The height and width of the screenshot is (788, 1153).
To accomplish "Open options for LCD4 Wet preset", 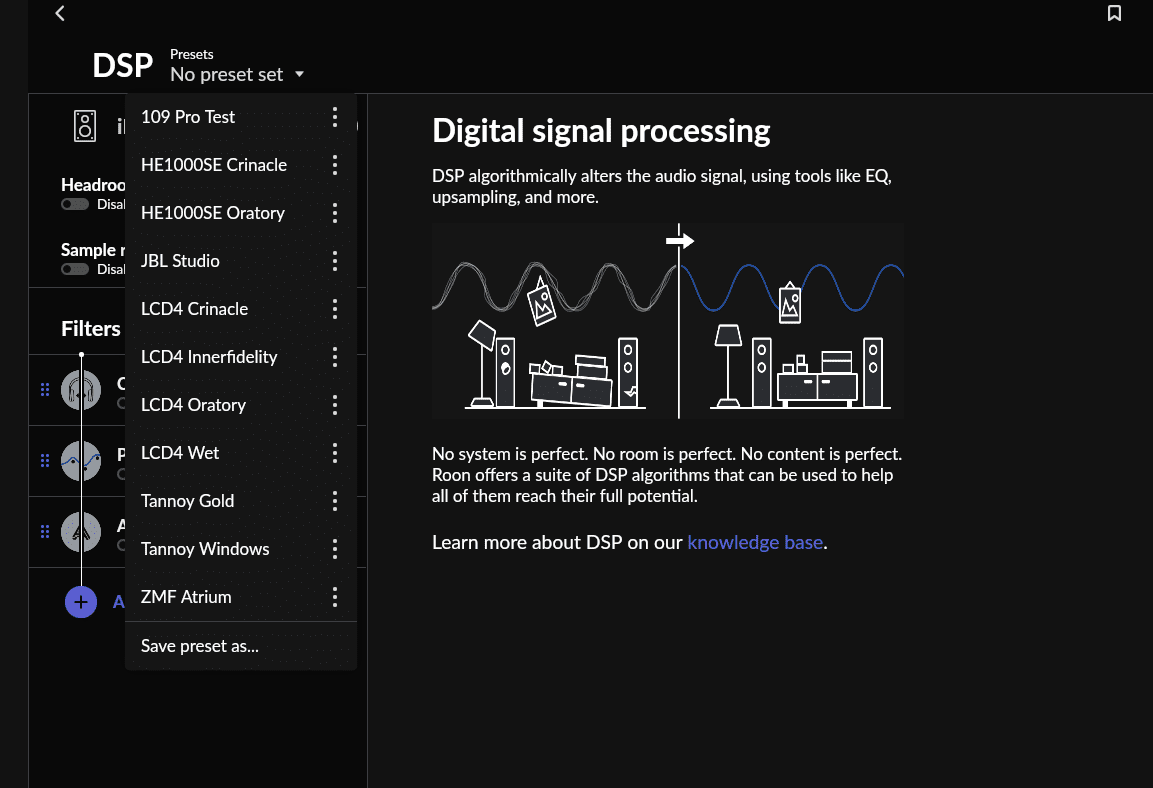I will pyautogui.click(x=335, y=453).
